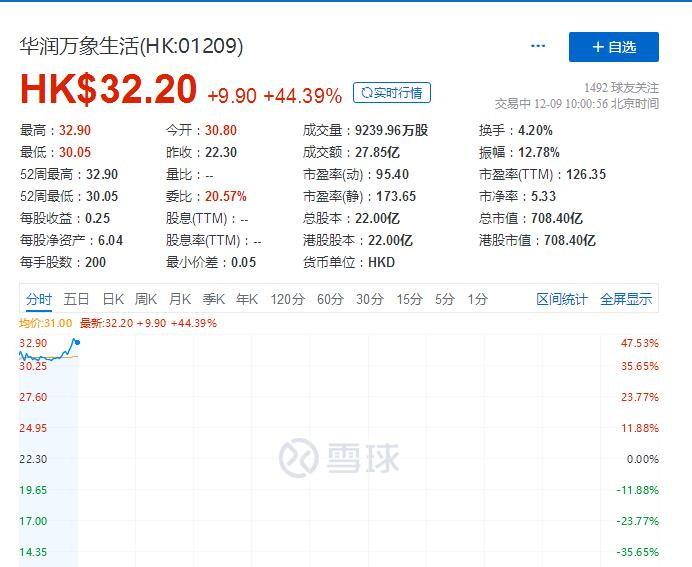This screenshot has width=692, height=567.
Task: Click the 0.00% right axis label
Action: point(643,459)
